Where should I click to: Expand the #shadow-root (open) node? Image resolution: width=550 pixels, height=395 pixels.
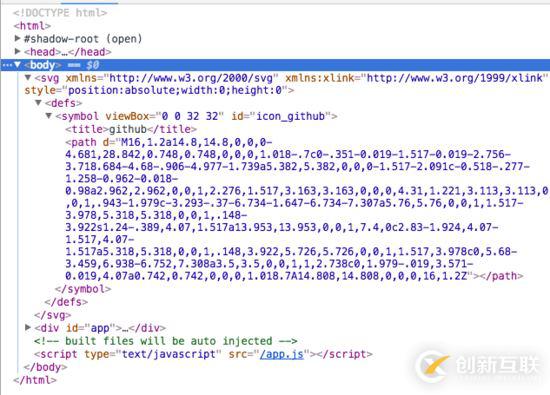click(17, 38)
